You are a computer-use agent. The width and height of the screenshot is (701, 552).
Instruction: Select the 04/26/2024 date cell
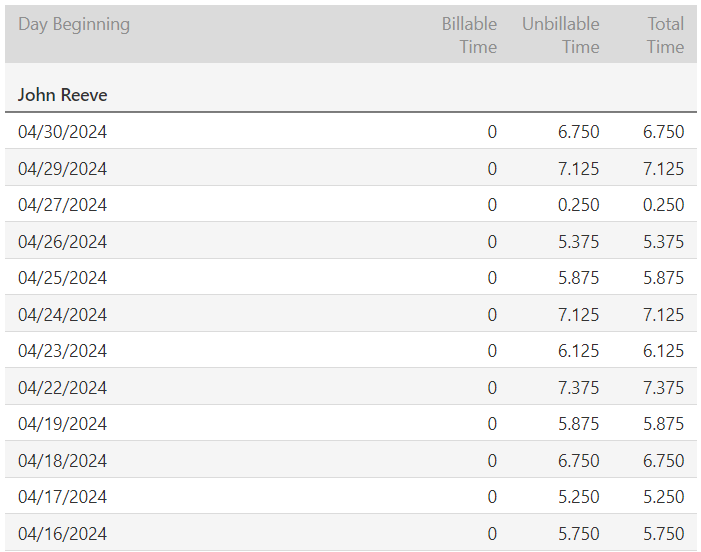pyautogui.click(x=62, y=241)
